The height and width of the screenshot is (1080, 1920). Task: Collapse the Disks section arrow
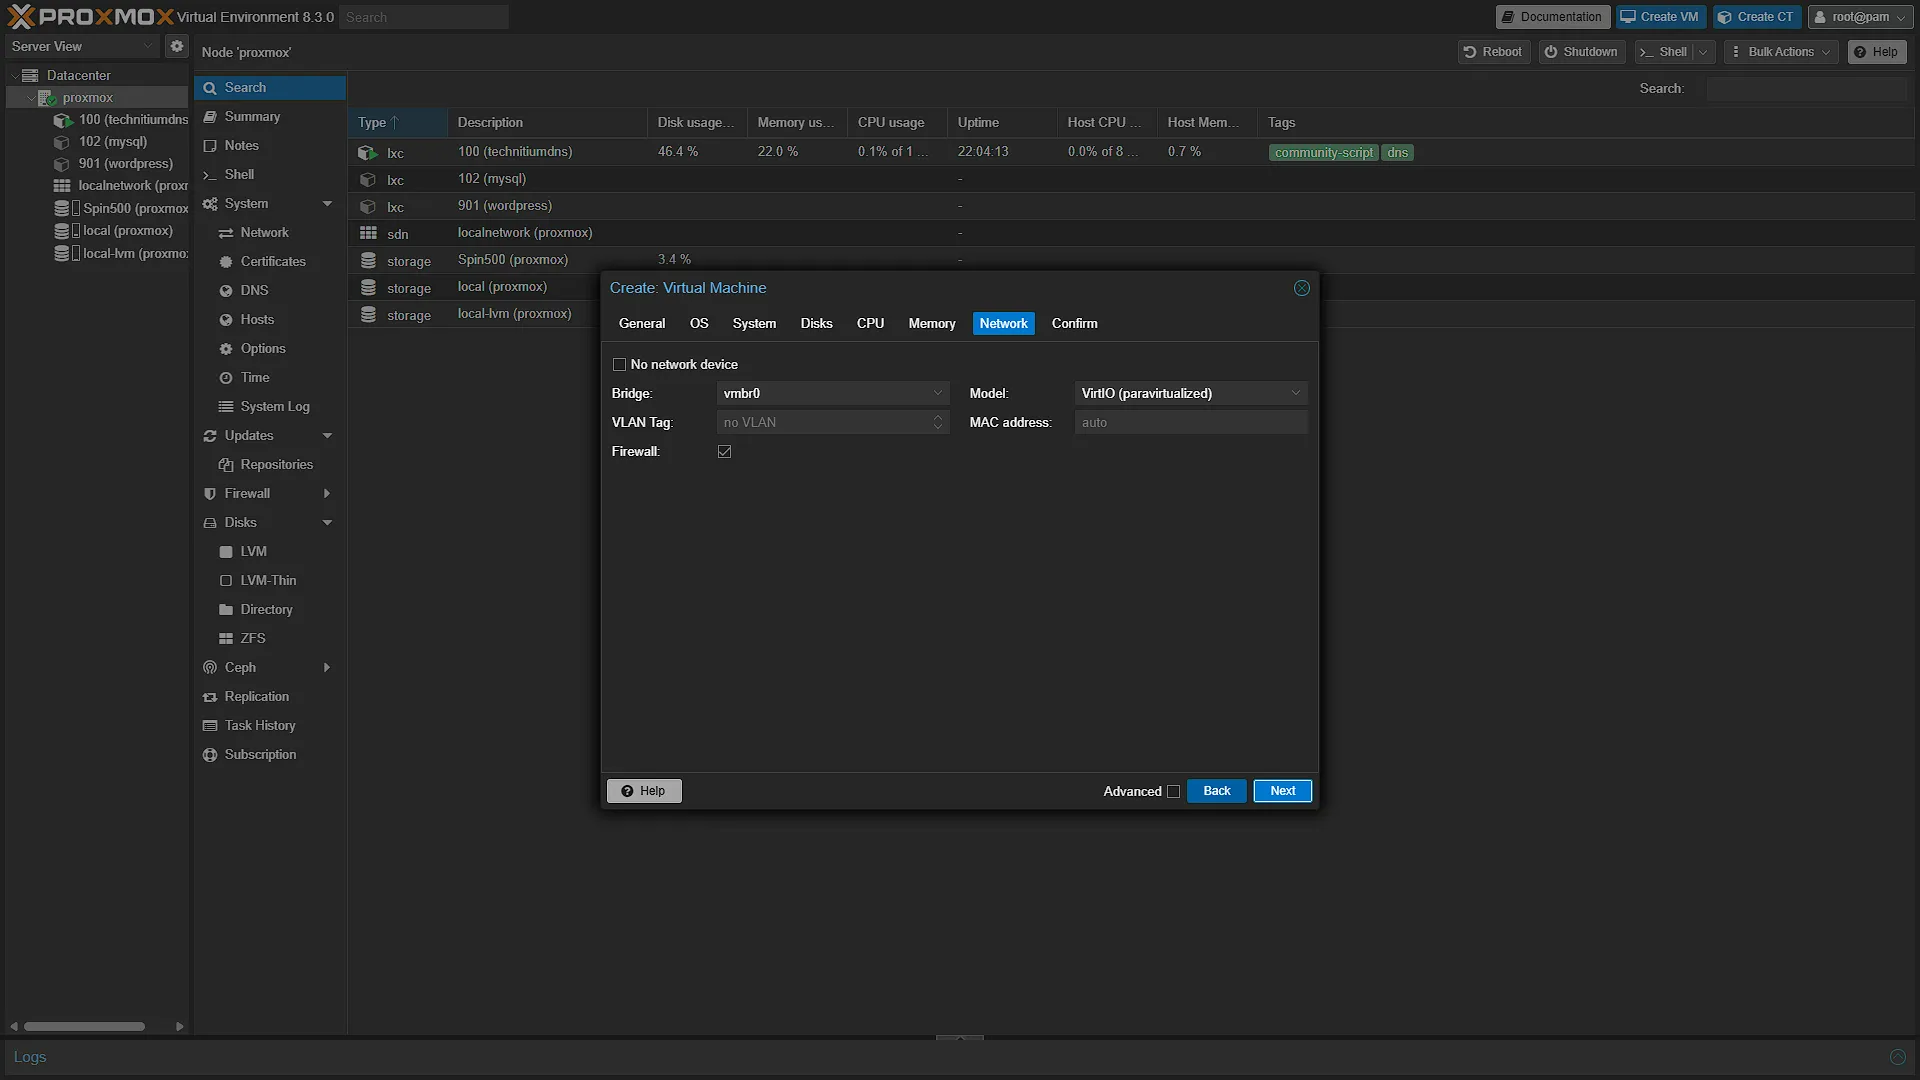(x=327, y=523)
